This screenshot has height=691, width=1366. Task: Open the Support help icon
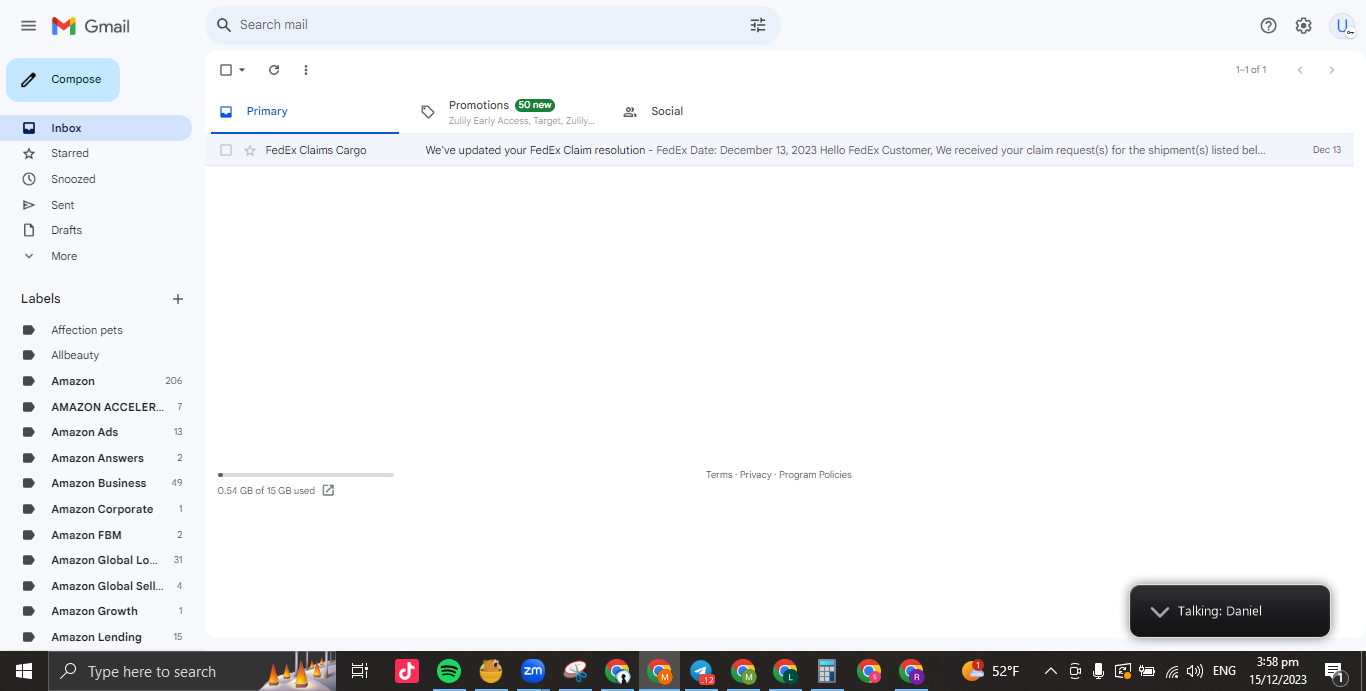1268,26
